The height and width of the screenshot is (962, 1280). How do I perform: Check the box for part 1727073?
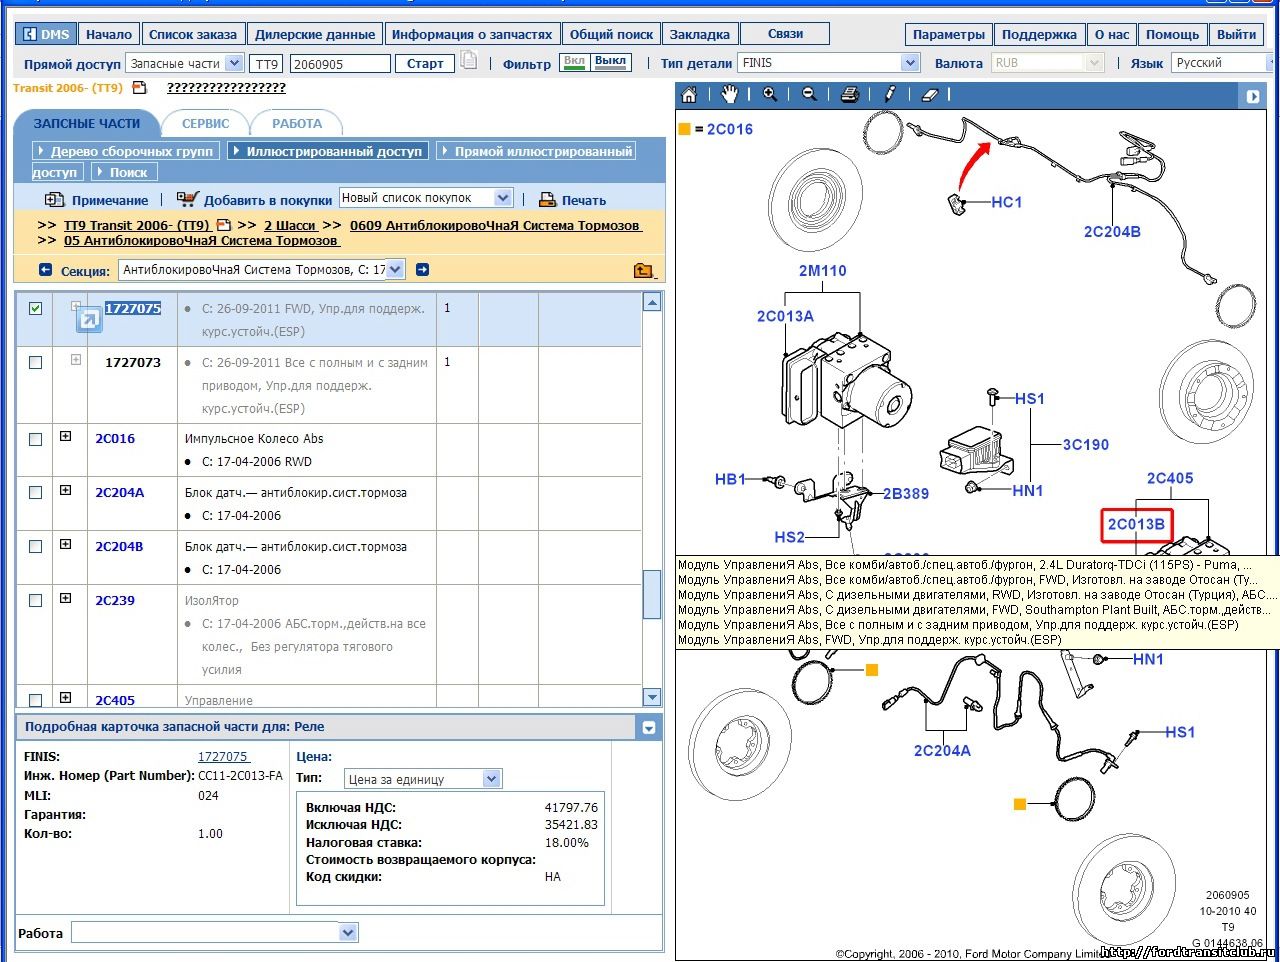click(35, 362)
